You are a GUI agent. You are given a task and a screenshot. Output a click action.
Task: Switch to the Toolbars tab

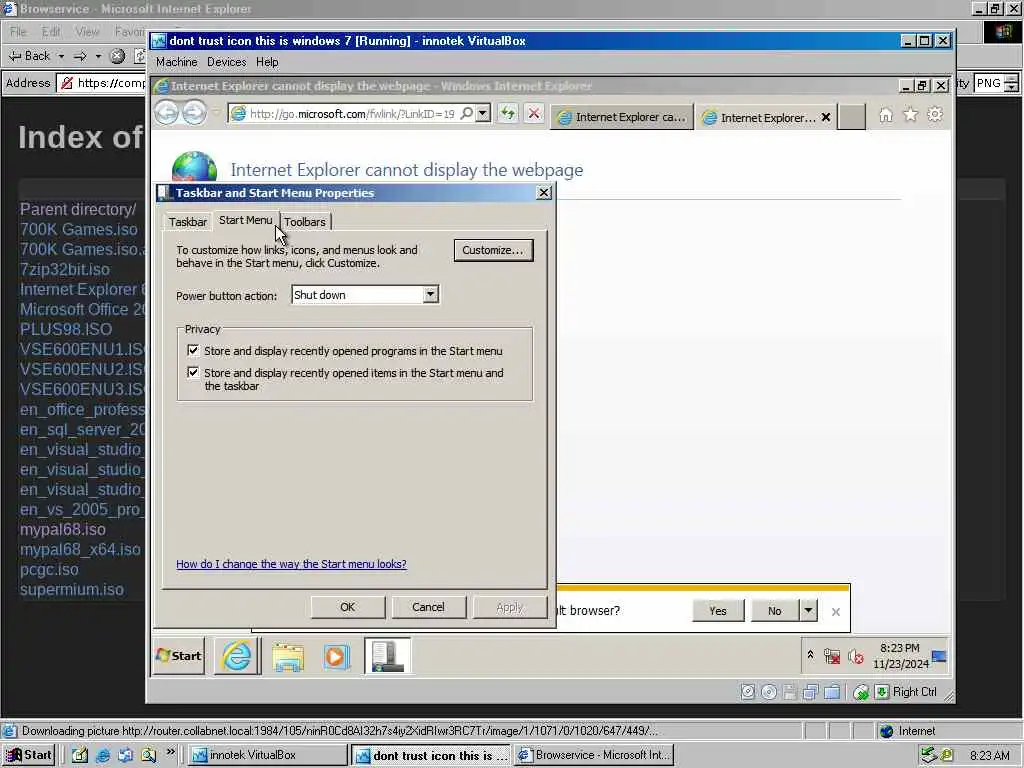[x=304, y=222]
